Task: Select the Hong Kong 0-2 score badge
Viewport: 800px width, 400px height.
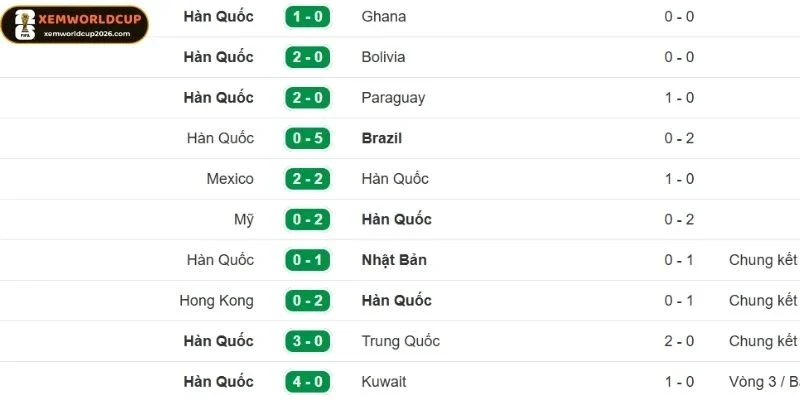Action: (308, 301)
